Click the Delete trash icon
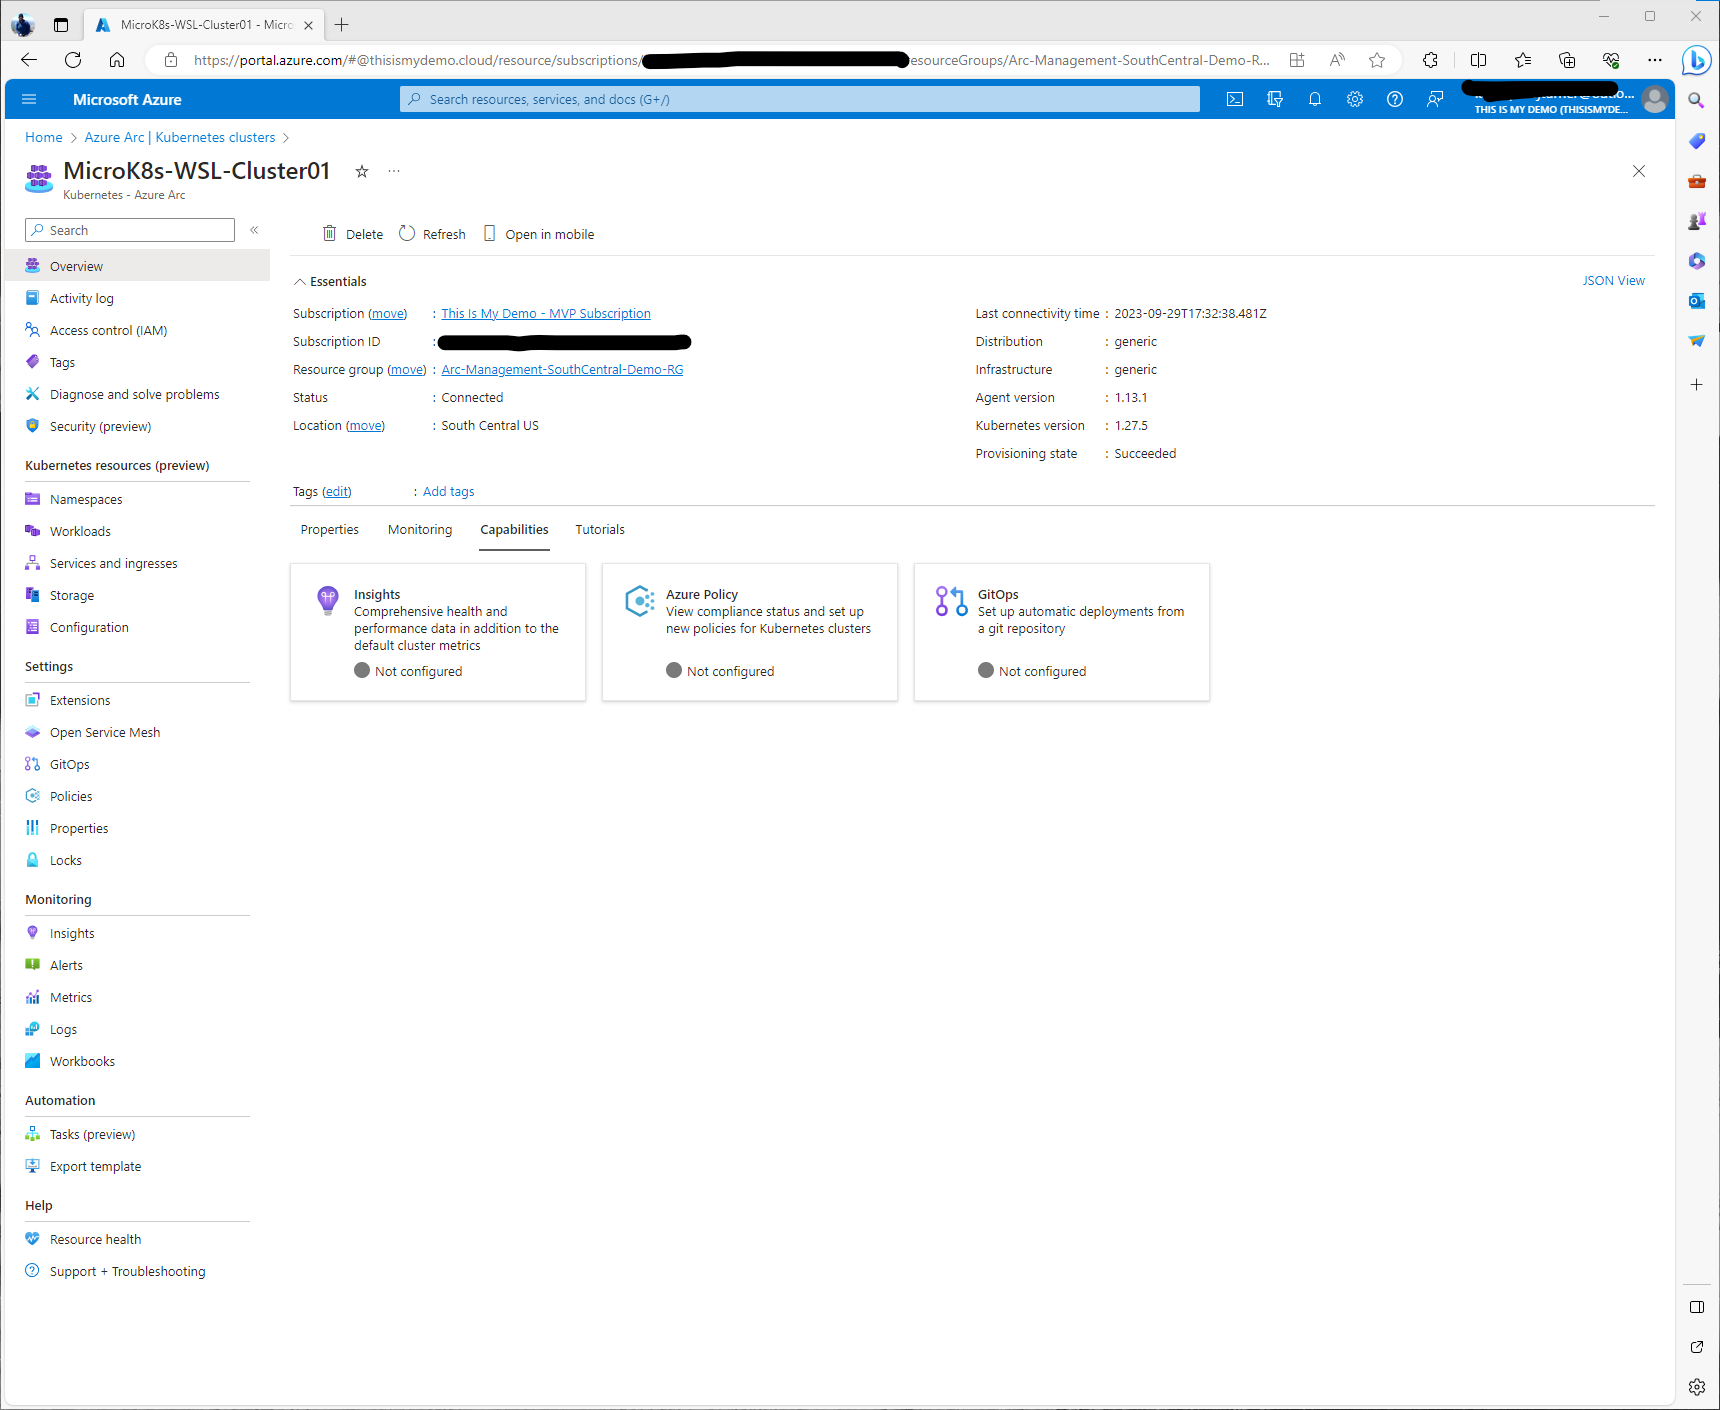 pyautogui.click(x=330, y=234)
